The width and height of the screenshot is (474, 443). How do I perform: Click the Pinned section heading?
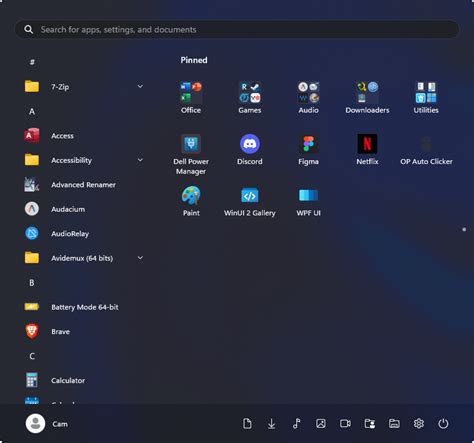tap(194, 60)
